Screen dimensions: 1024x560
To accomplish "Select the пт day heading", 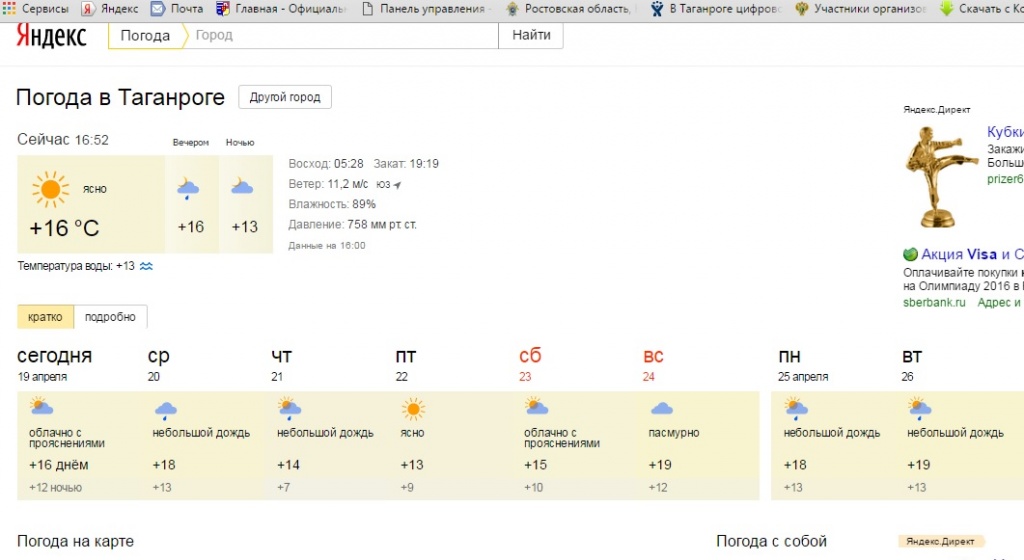I will (x=406, y=356).
